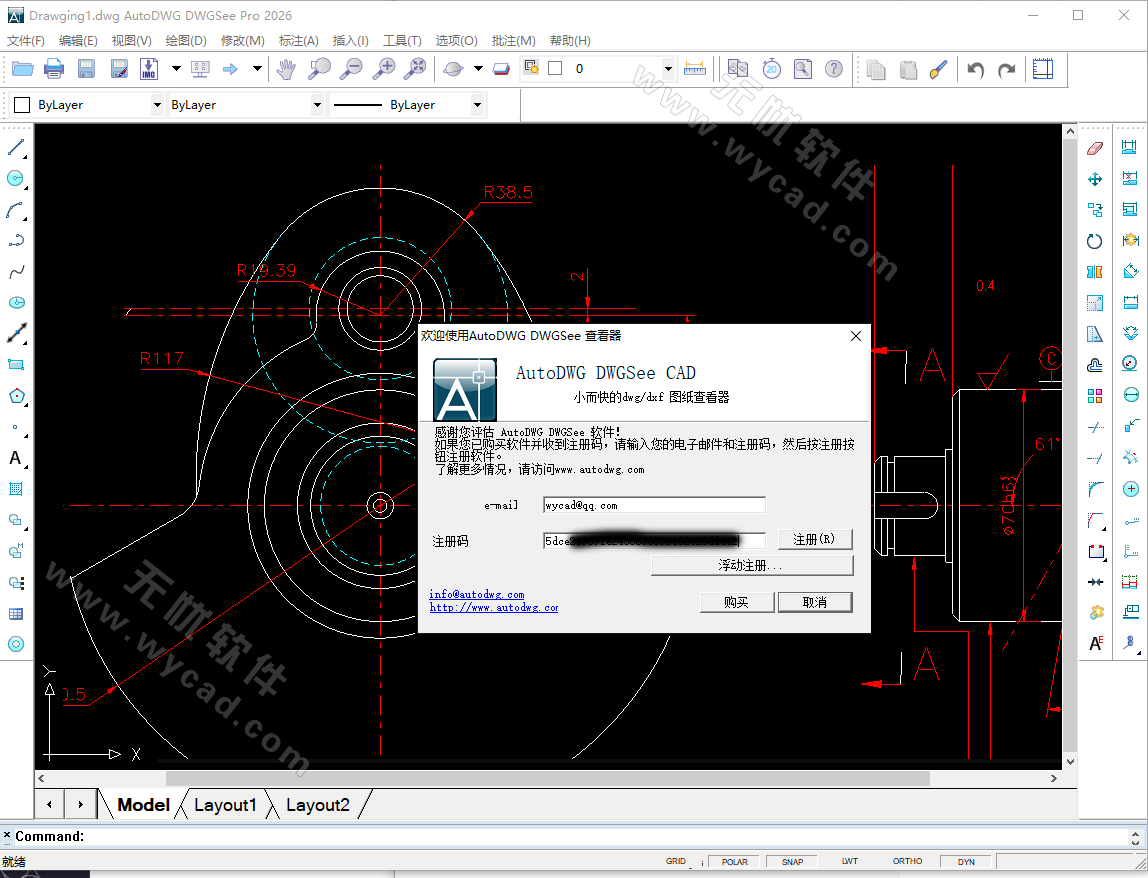
Task: Expand the ByLayer lineweight dropdown
Action: pyautogui.click(x=477, y=105)
